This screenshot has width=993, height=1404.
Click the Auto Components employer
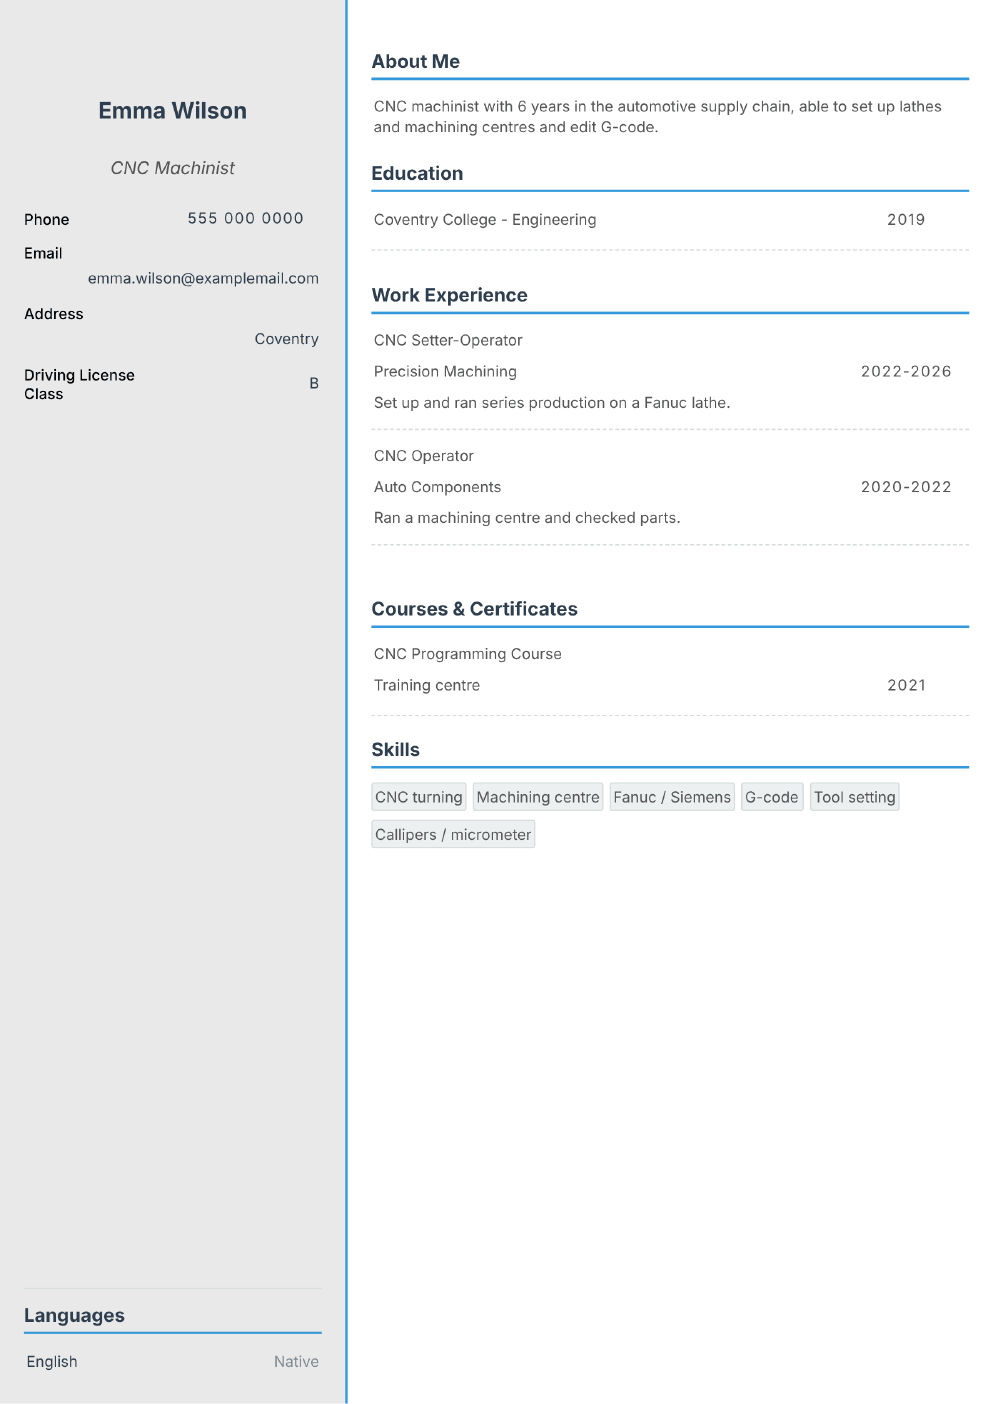437,487
